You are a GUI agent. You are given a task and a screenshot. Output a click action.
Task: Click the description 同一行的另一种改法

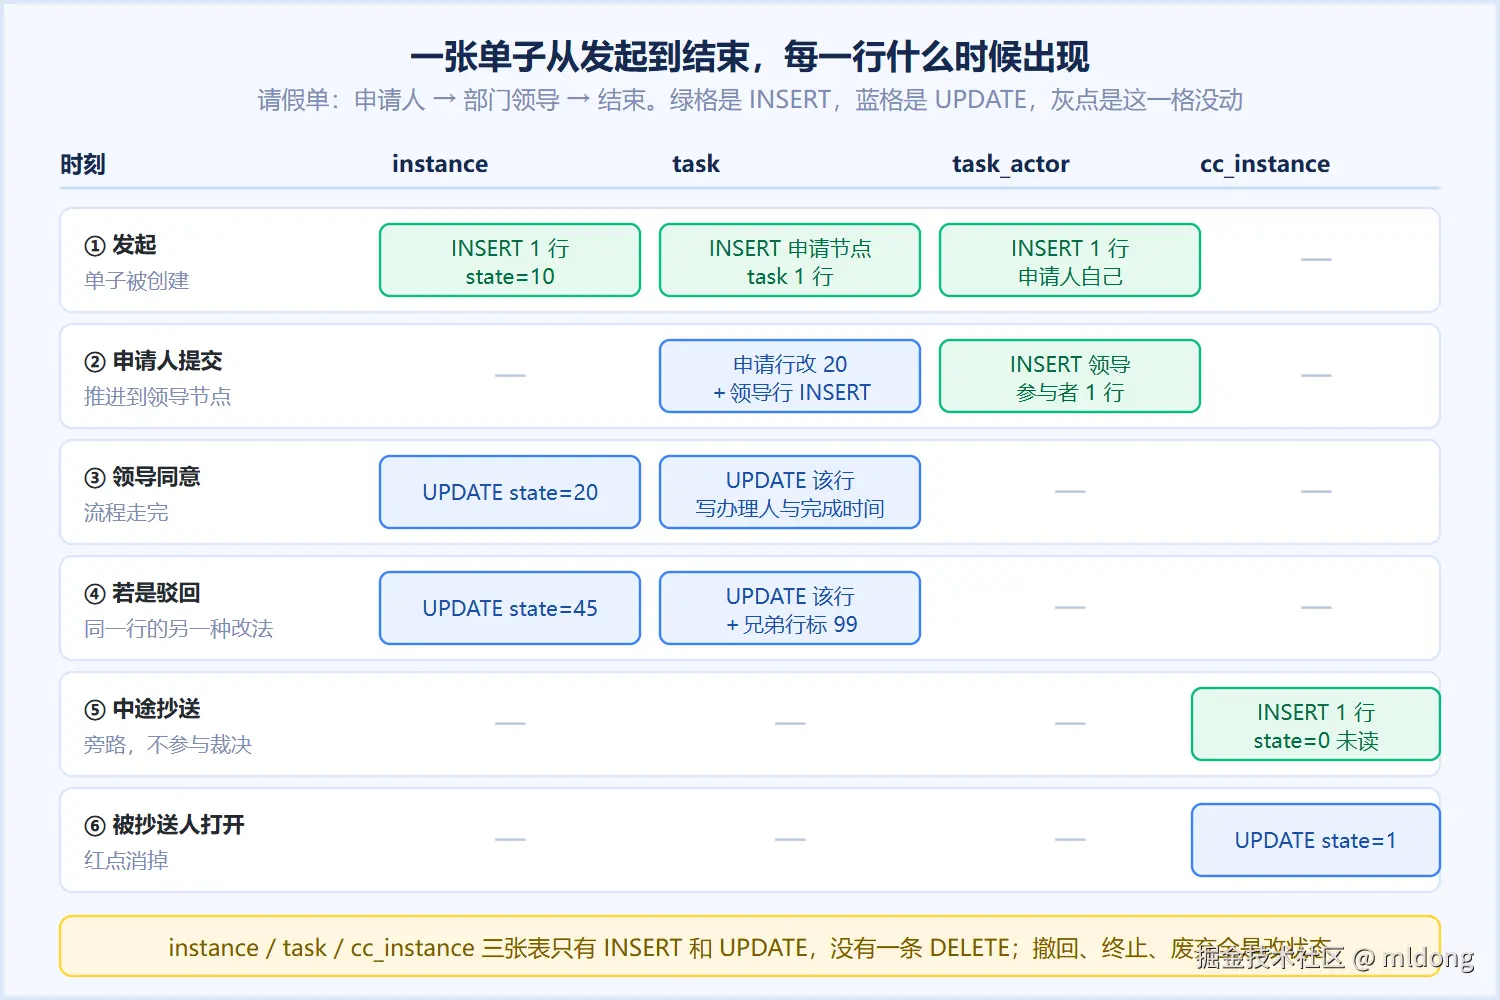(179, 629)
